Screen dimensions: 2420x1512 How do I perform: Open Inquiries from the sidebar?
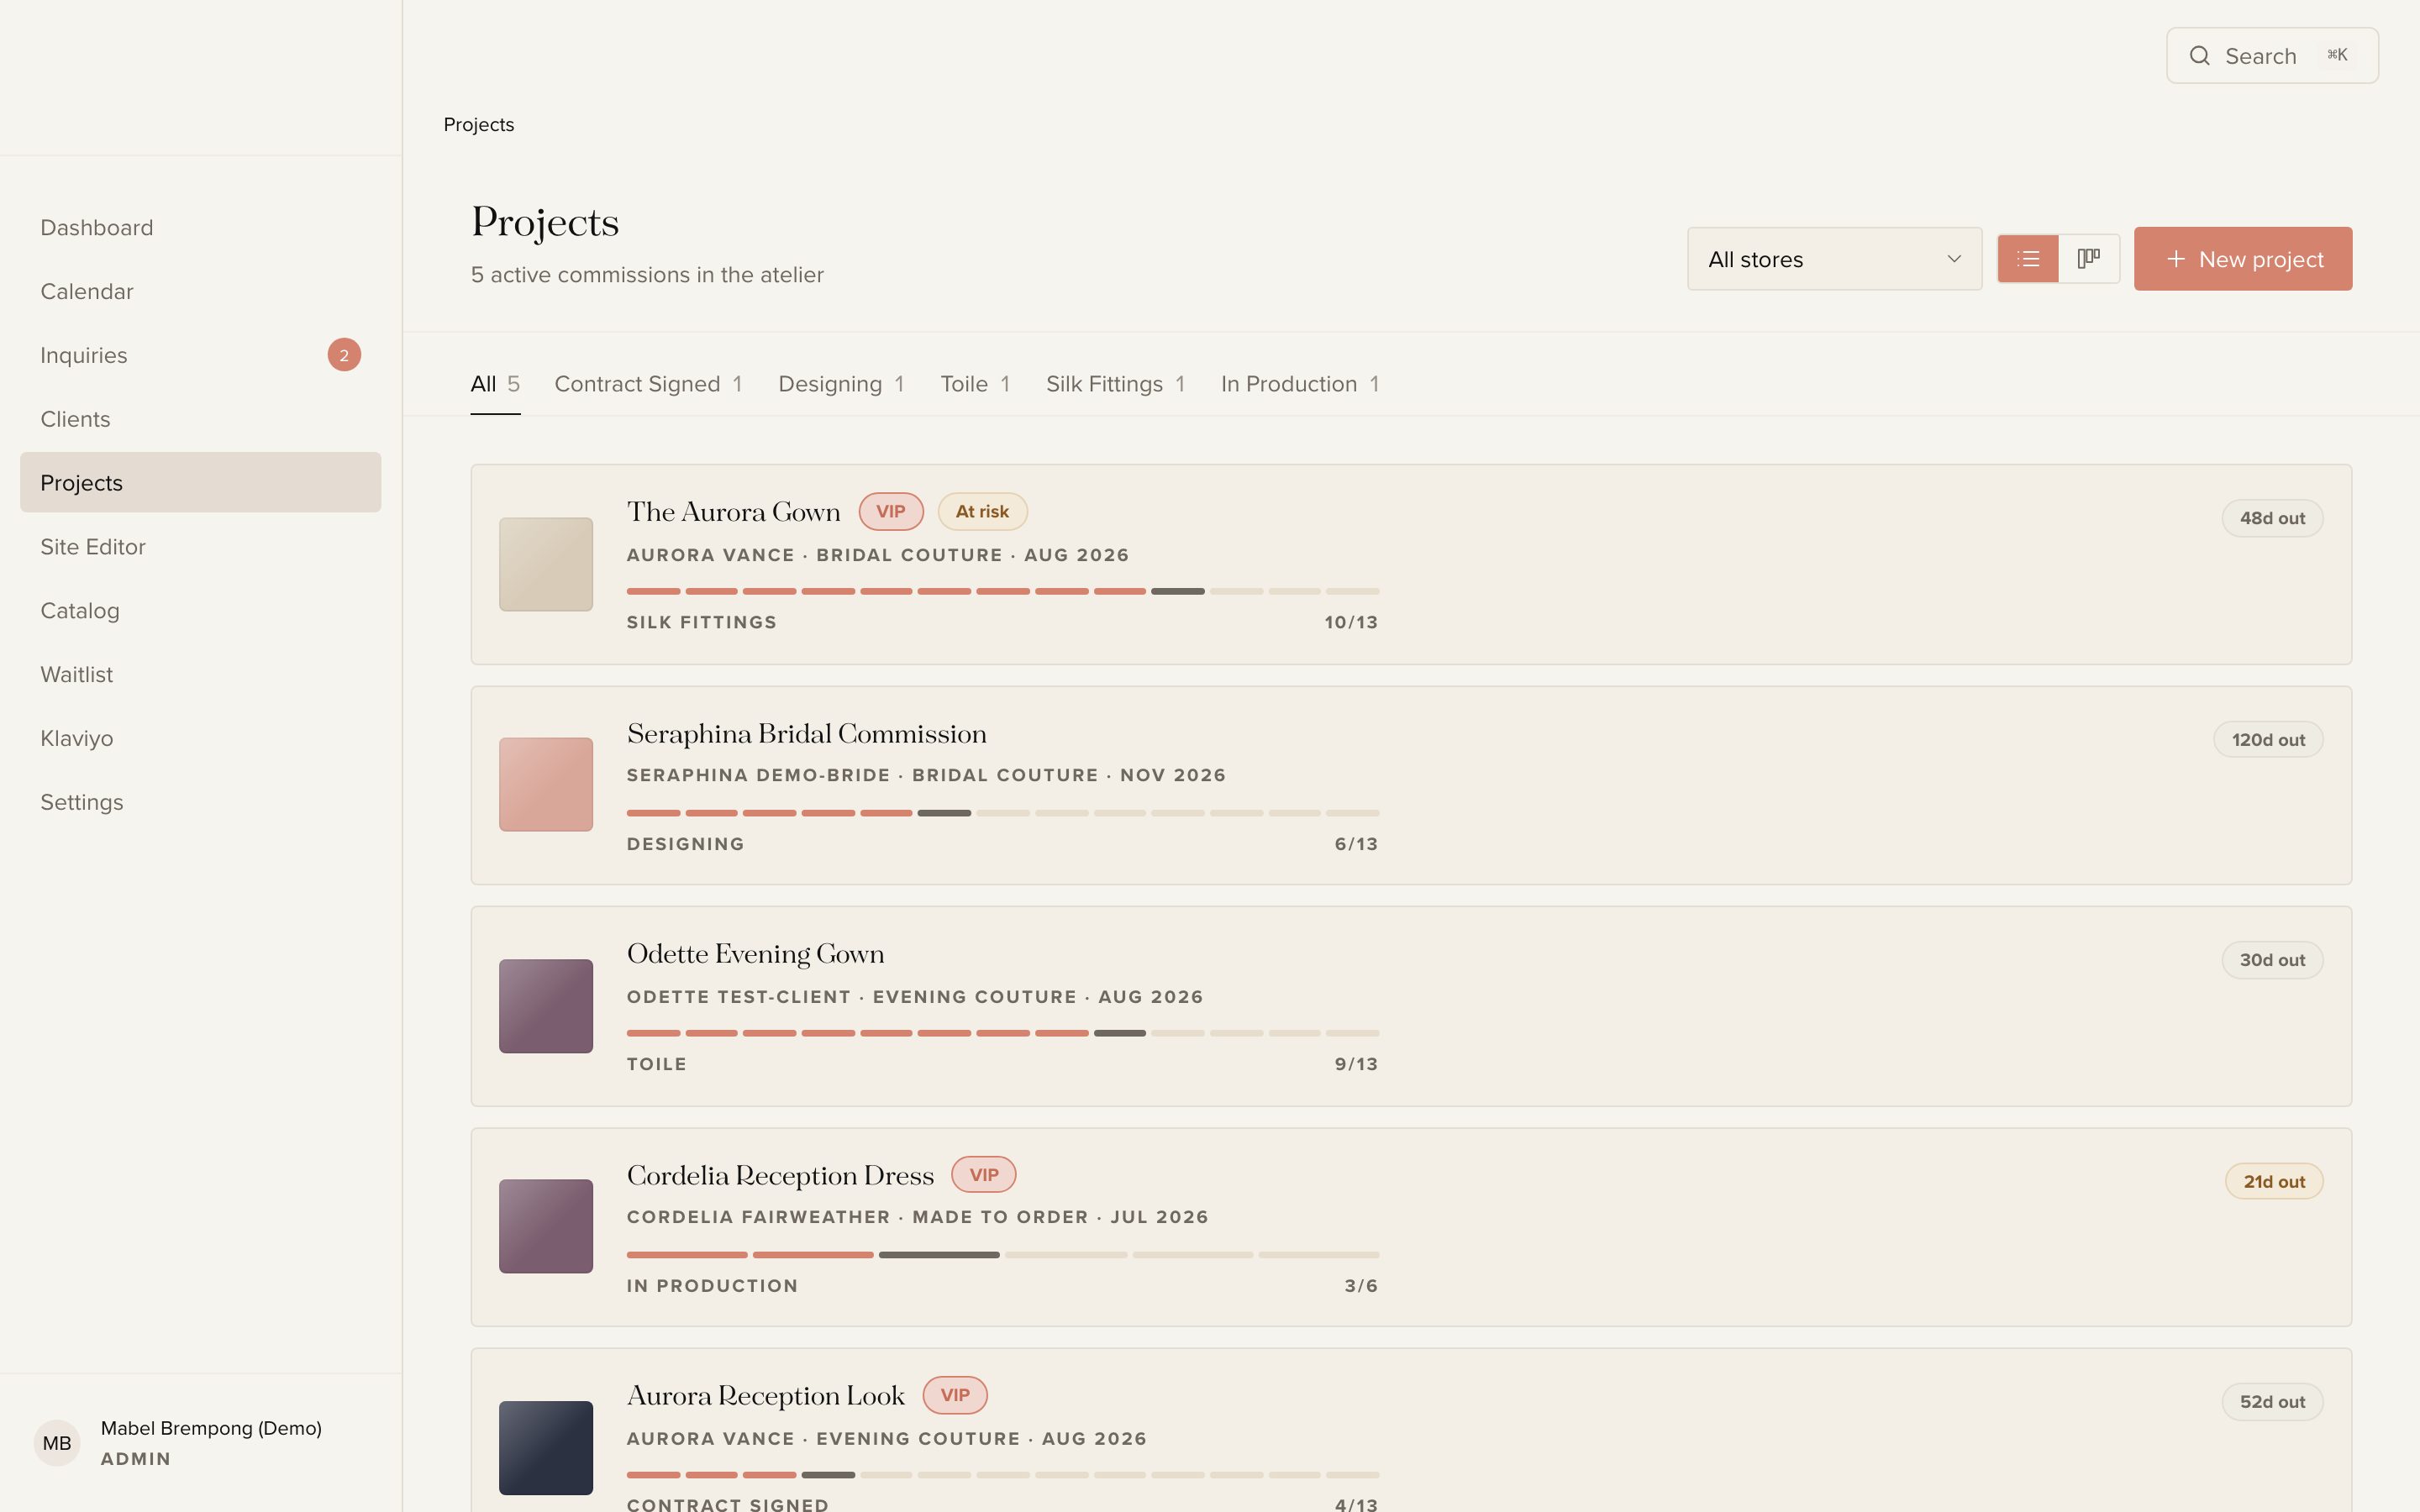[200, 355]
